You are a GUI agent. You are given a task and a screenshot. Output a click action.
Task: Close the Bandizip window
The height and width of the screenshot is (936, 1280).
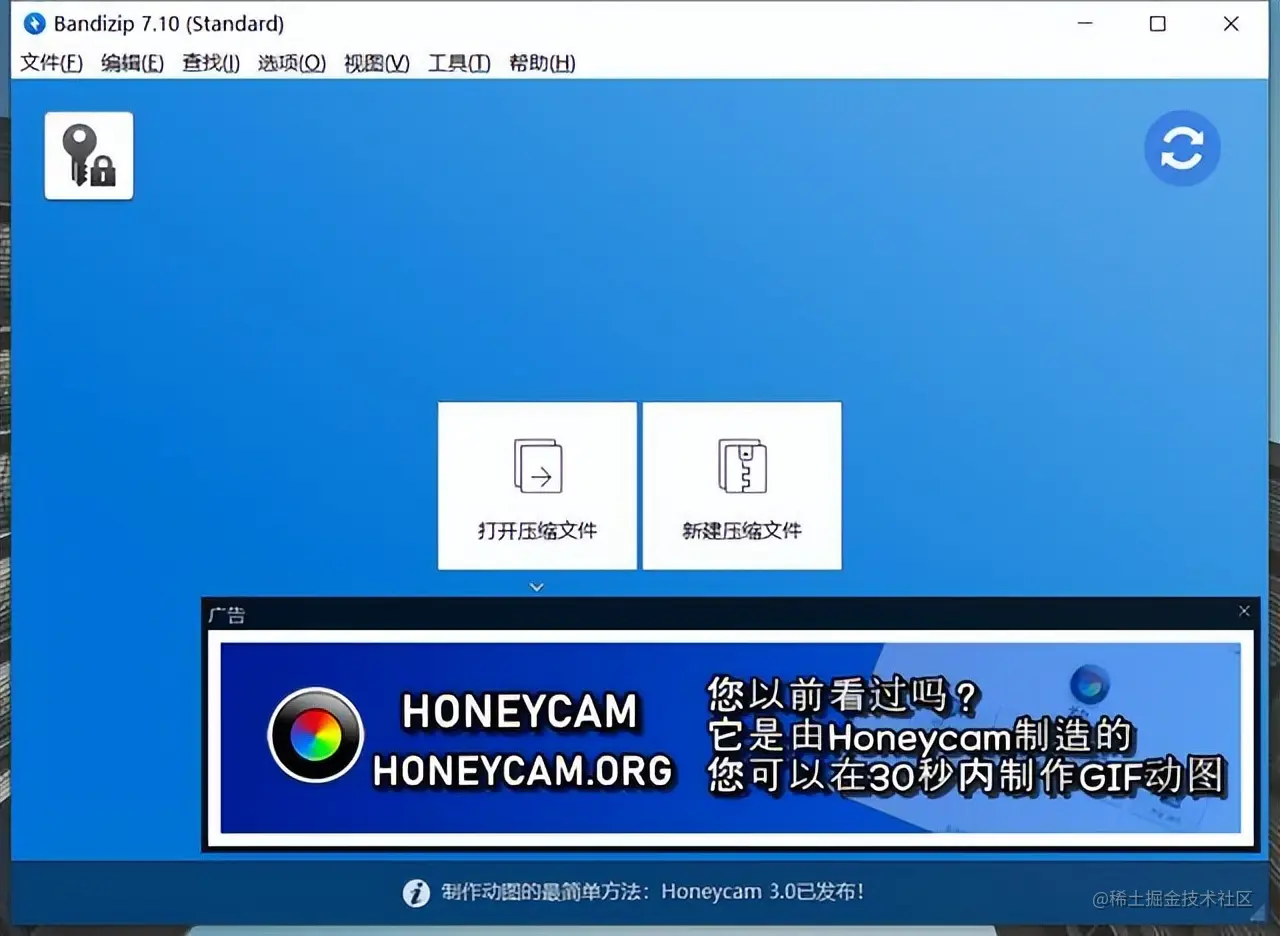1231,23
